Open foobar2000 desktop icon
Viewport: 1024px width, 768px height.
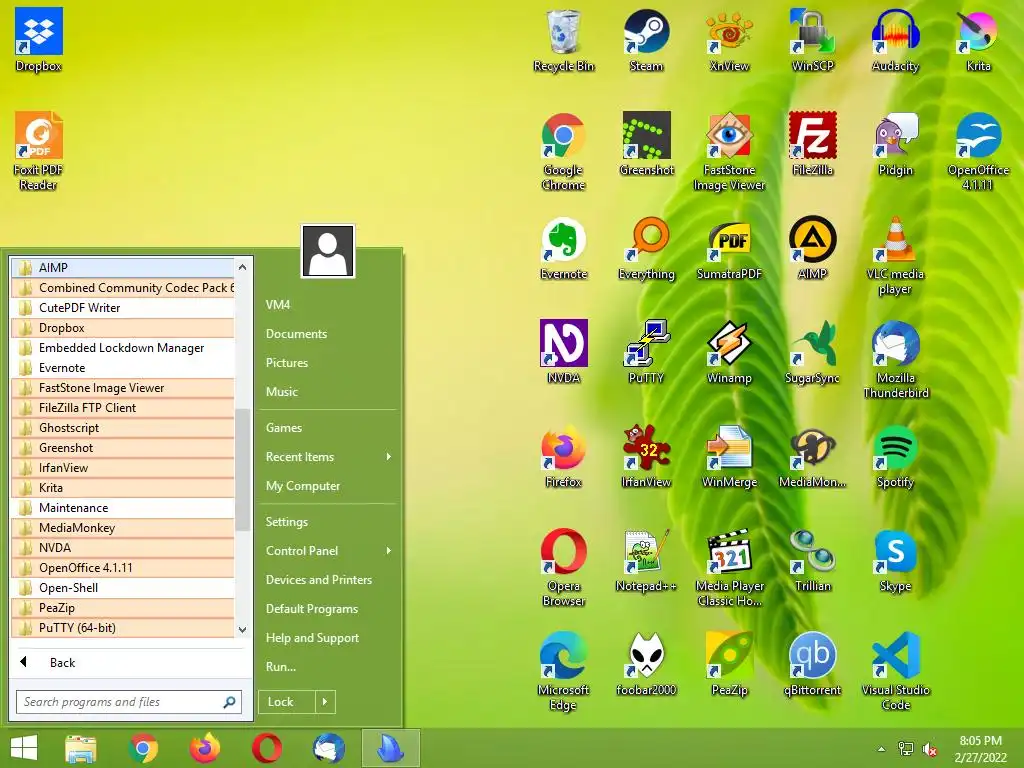click(x=647, y=664)
